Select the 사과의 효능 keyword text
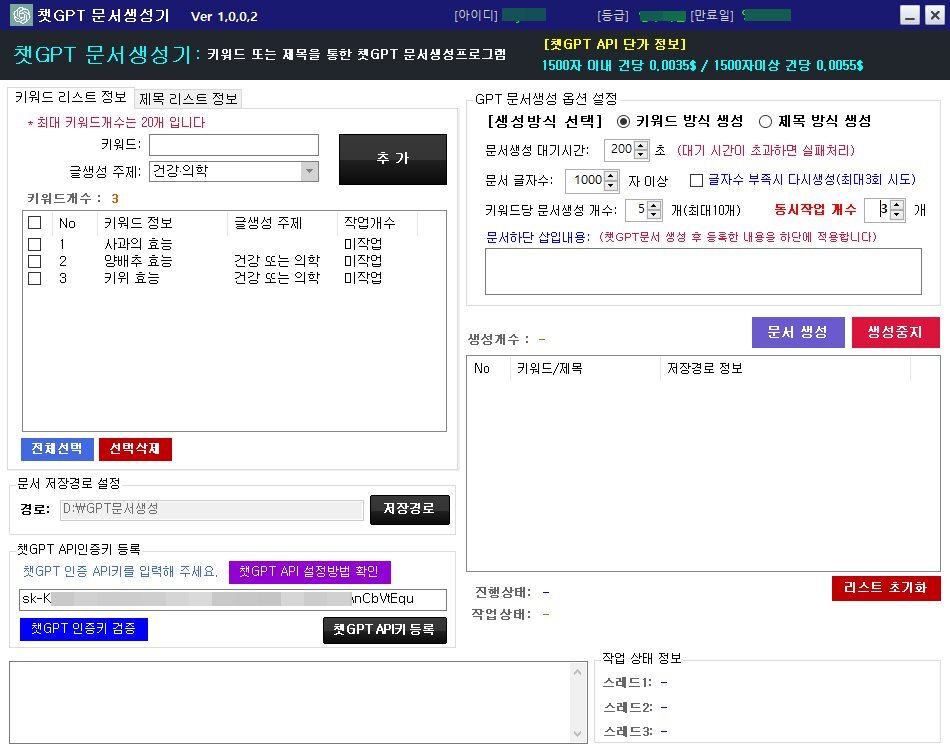The height and width of the screenshot is (750, 950). [138, 244]
